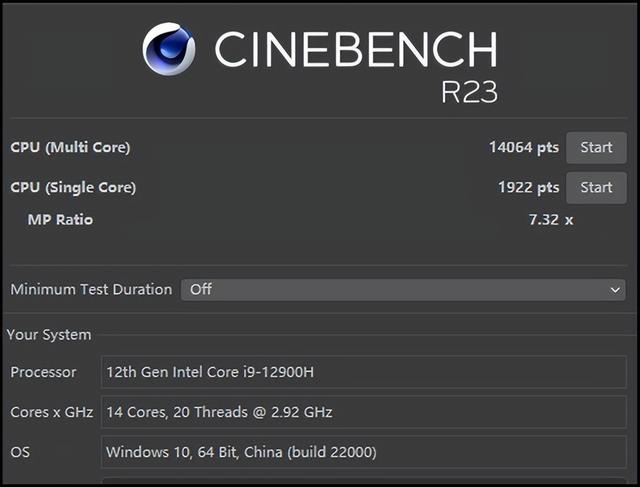Viewport: 640px width, 487px height.
Task: Click the MP Ratio label
Action: 60,220
